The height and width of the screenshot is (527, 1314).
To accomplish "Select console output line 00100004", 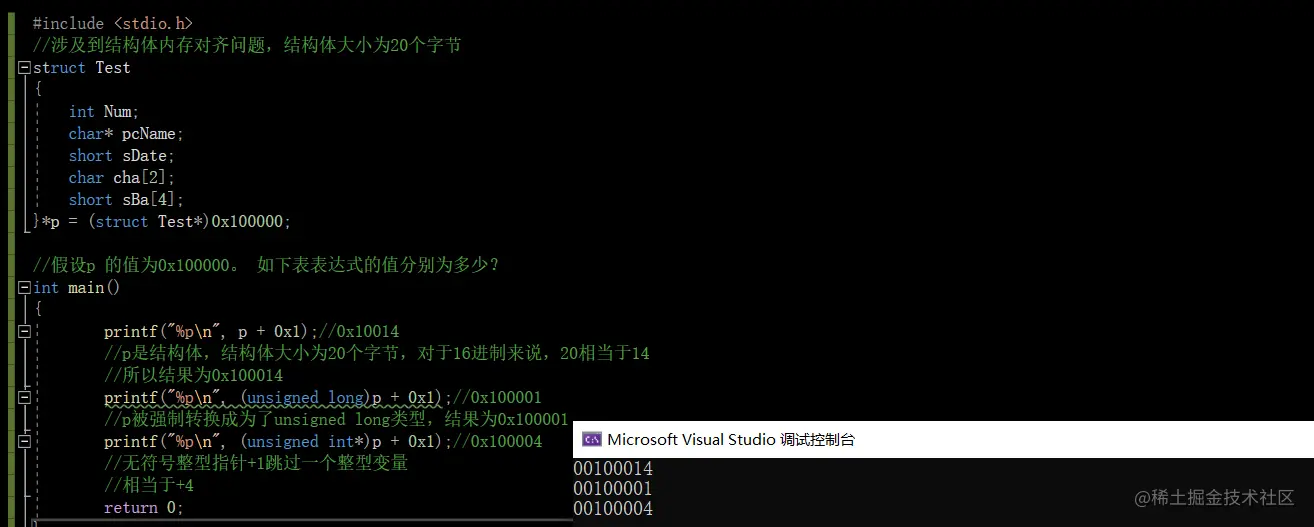I will pyautogui.click(x=613, y=510).
